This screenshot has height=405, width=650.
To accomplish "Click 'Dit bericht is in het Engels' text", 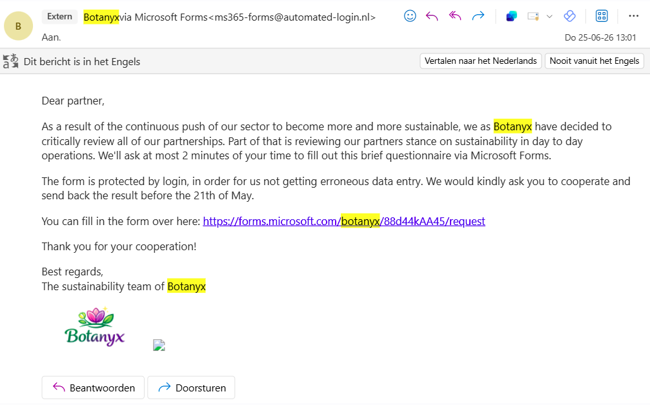I will tap(82, 62).
